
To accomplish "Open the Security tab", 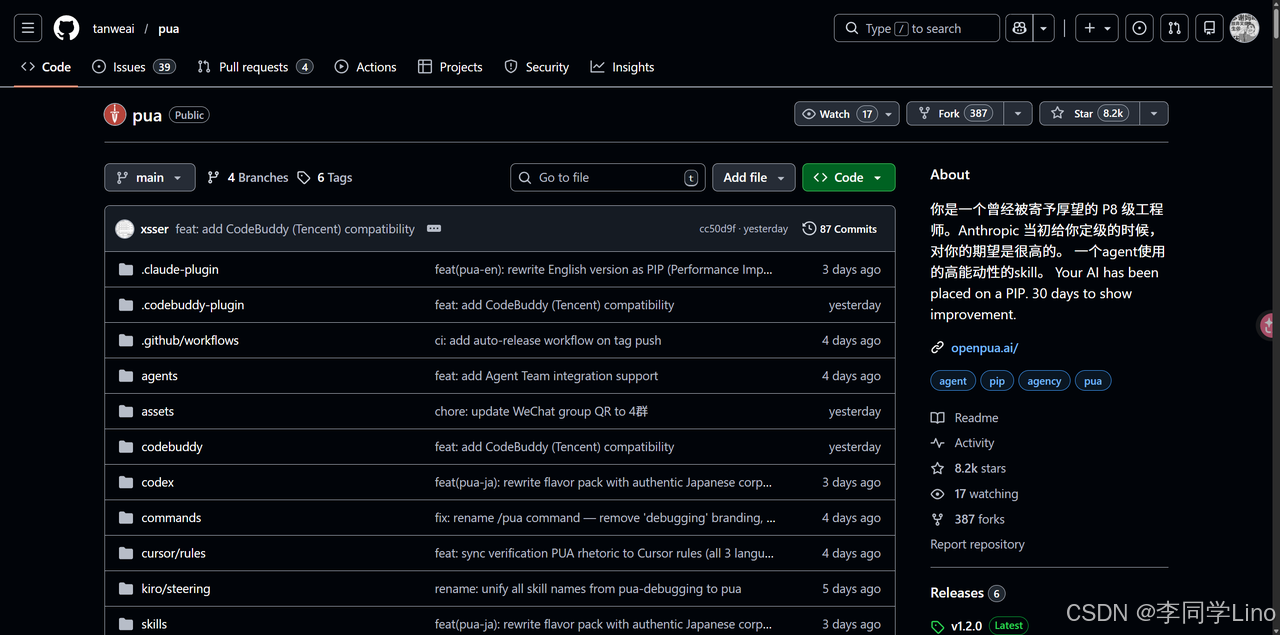I will (537, 67).
